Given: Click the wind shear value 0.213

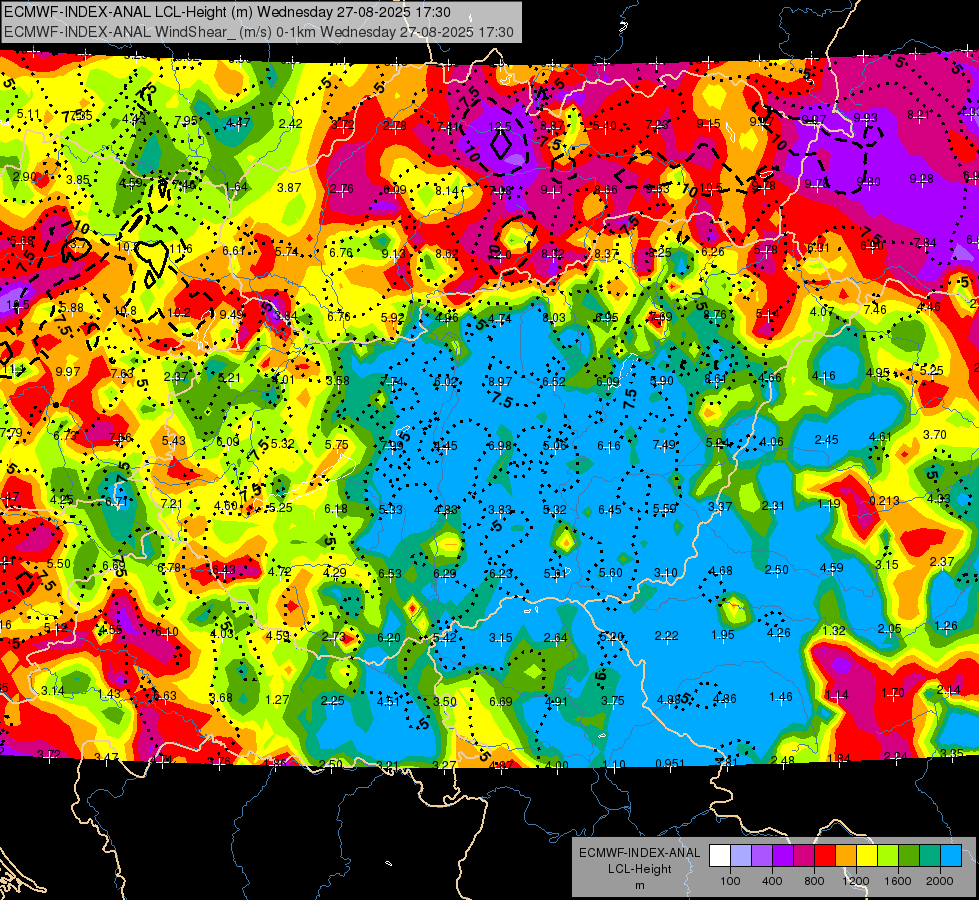Looking at the screenshot, I should [x=884, y=500].
